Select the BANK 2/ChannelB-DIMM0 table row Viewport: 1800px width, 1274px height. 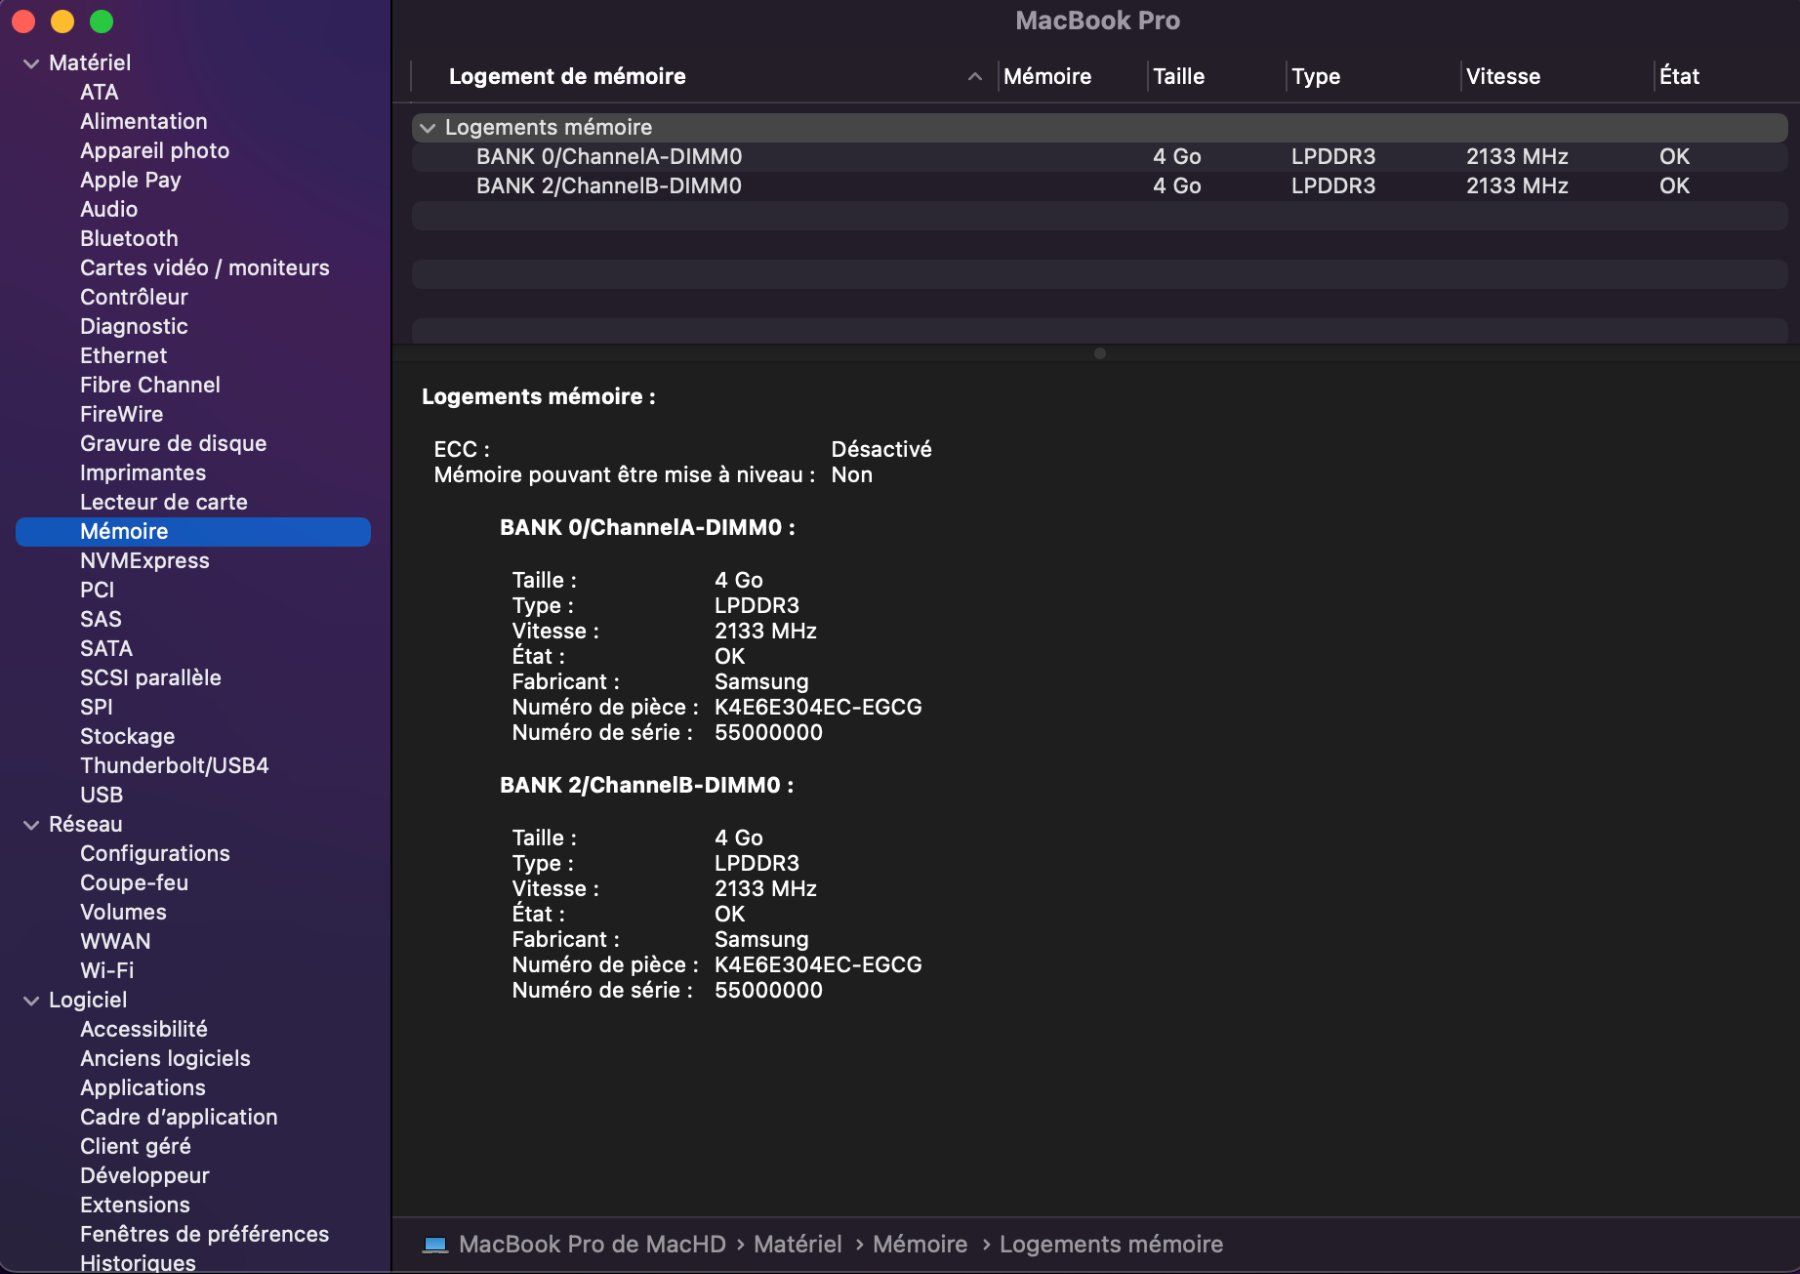1099,186
